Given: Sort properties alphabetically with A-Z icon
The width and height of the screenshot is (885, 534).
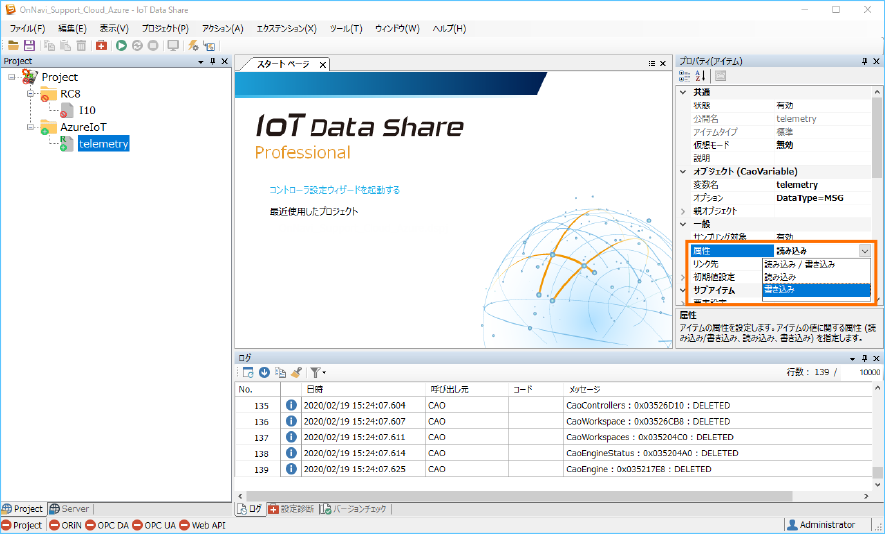Looking at the screenshot, I should (x=700, y=76).
